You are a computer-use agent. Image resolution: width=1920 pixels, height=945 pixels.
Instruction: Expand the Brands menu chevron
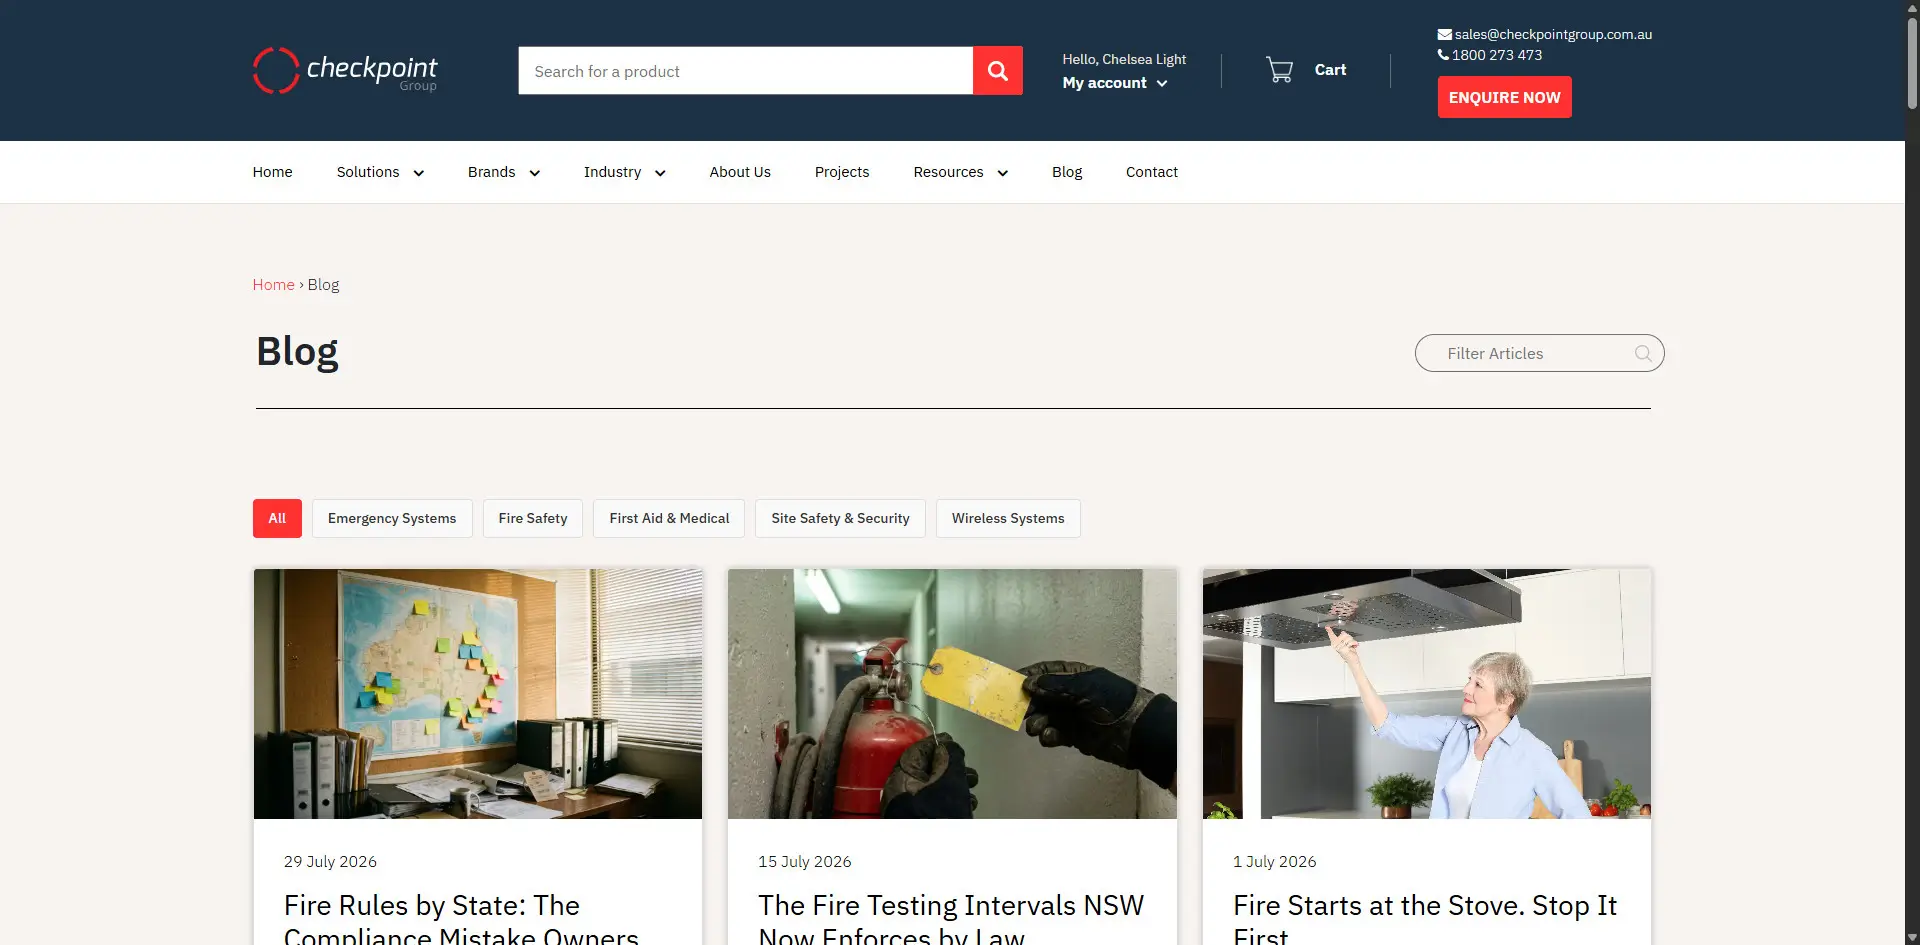[534, 173]
